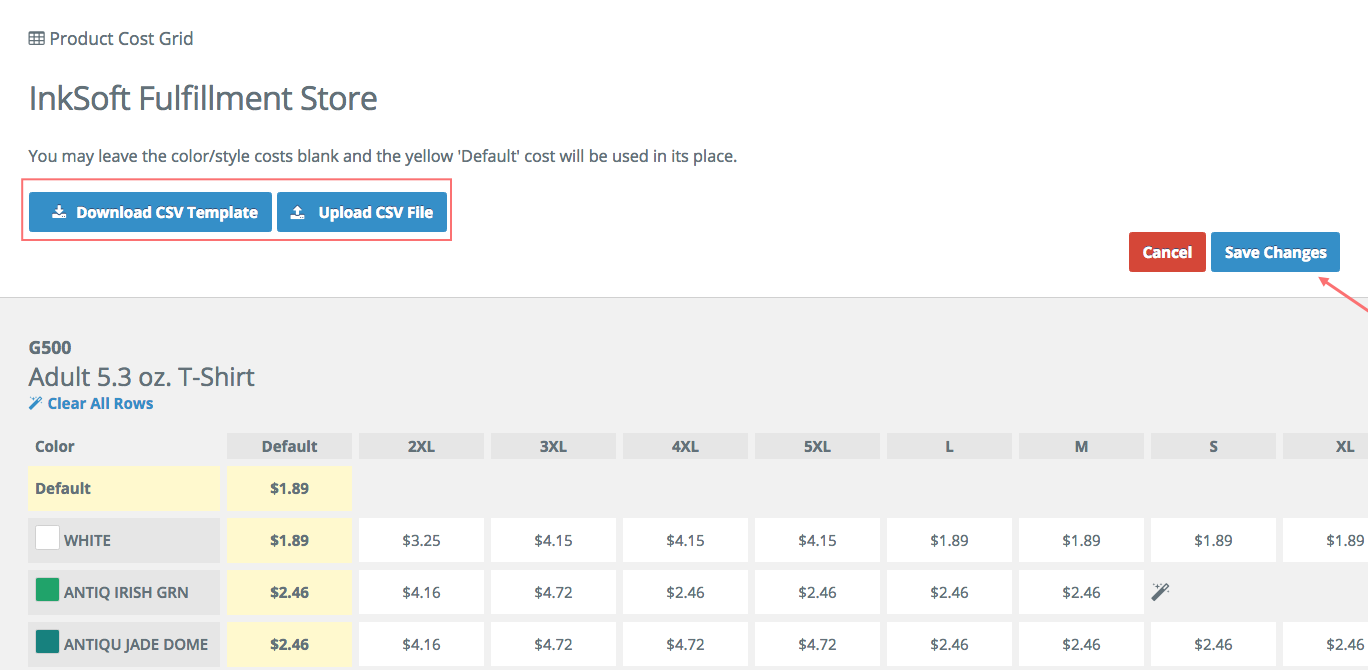Click the Default column header
Viewport: 1368px width, 670px height.
(x=289, y=446)
